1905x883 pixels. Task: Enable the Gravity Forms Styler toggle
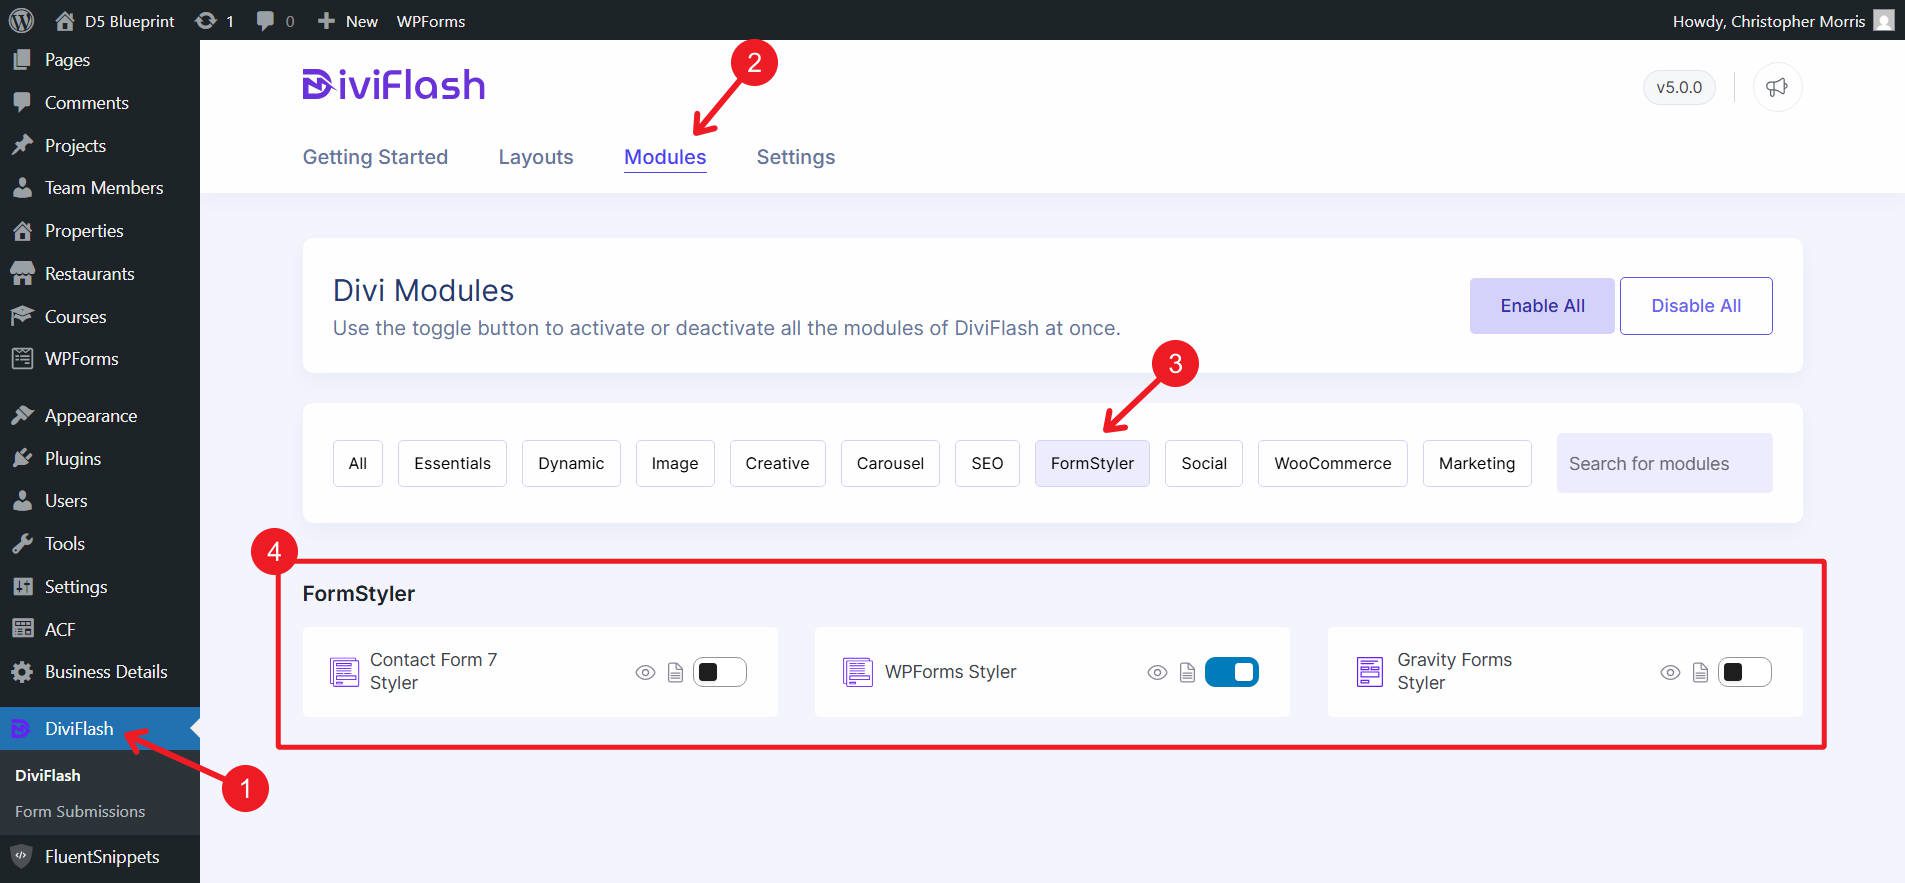pyautogui.click(x=1745, y=672)
